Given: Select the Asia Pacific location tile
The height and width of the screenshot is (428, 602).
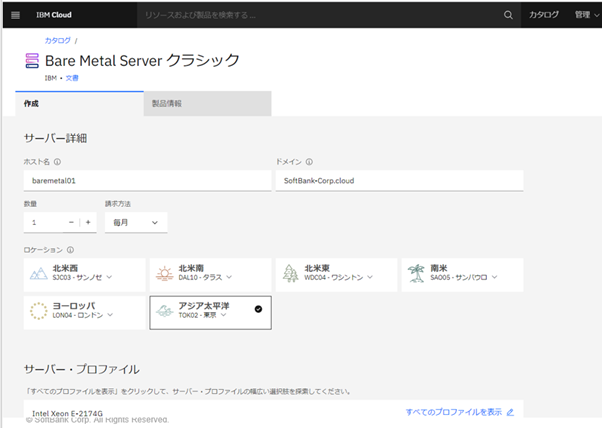Looking at the screenshot, I should [210, 311].
